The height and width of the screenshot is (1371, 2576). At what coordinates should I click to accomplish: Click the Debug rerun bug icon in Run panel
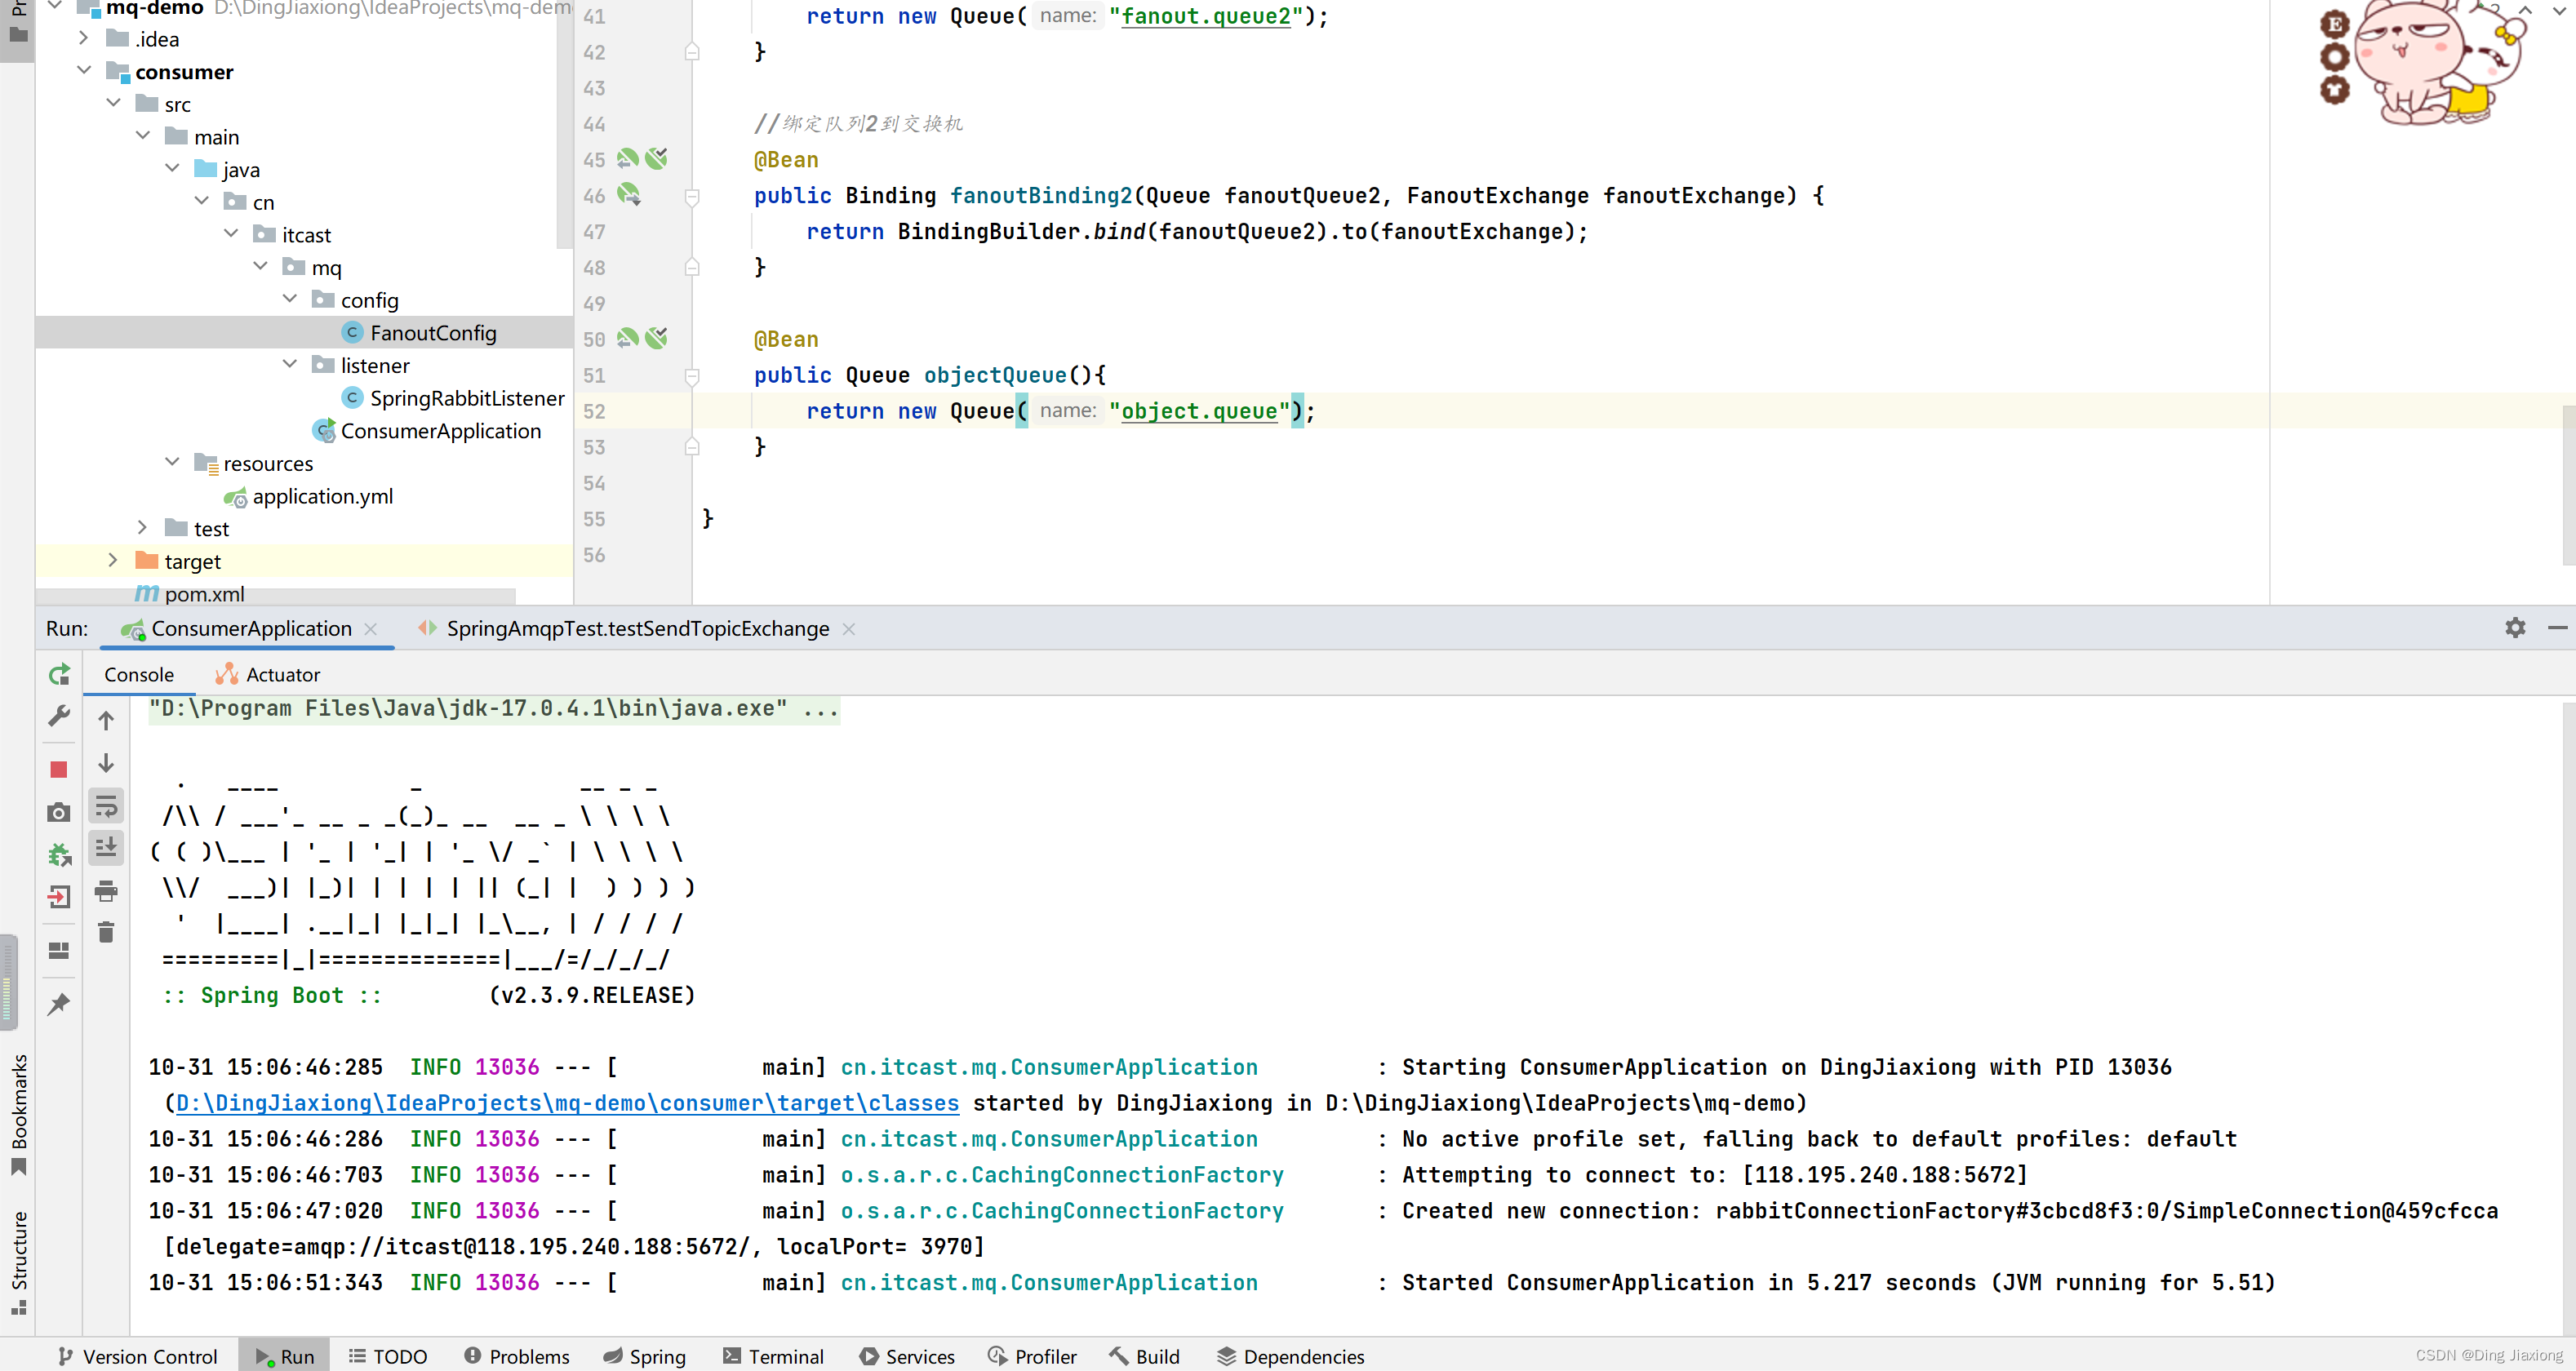59,855
